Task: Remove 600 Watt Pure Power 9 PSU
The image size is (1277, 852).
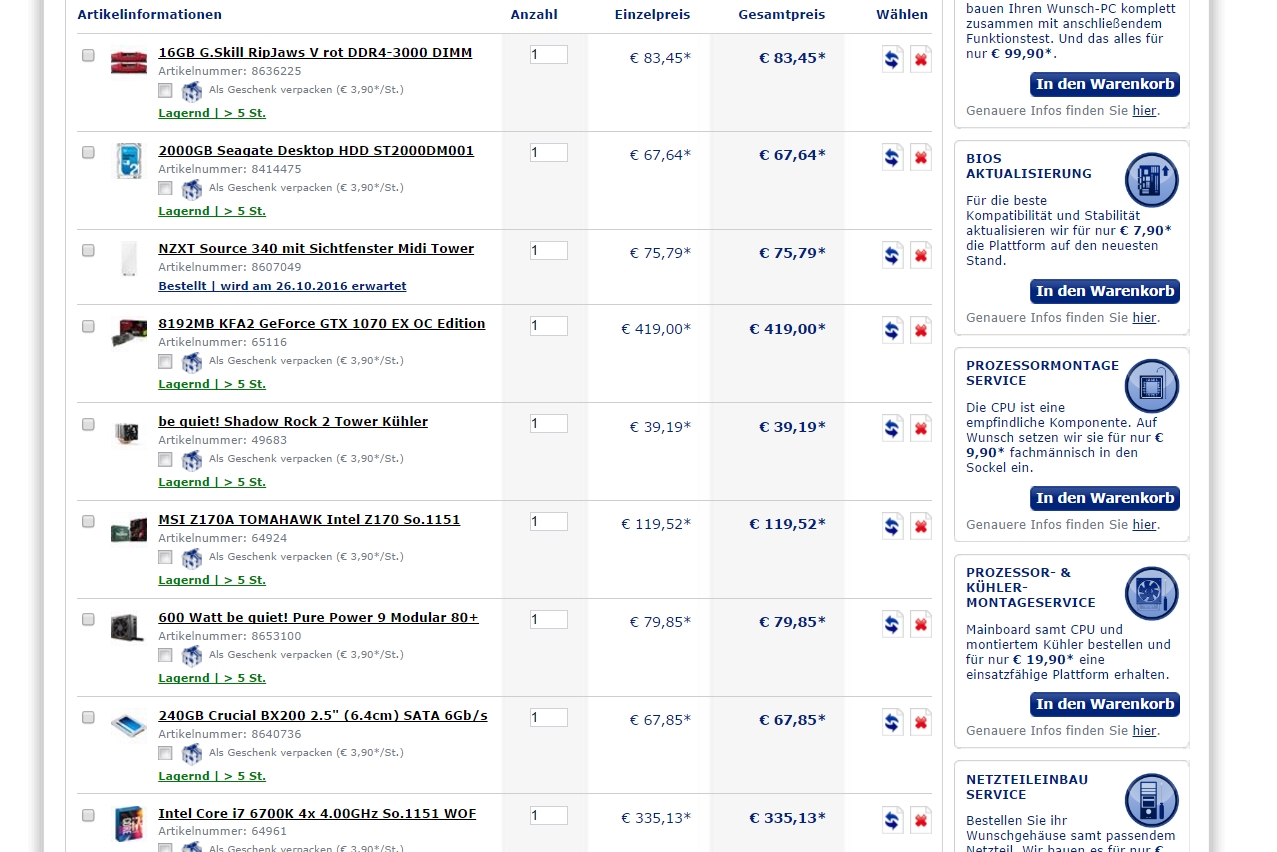Action: 920,624
